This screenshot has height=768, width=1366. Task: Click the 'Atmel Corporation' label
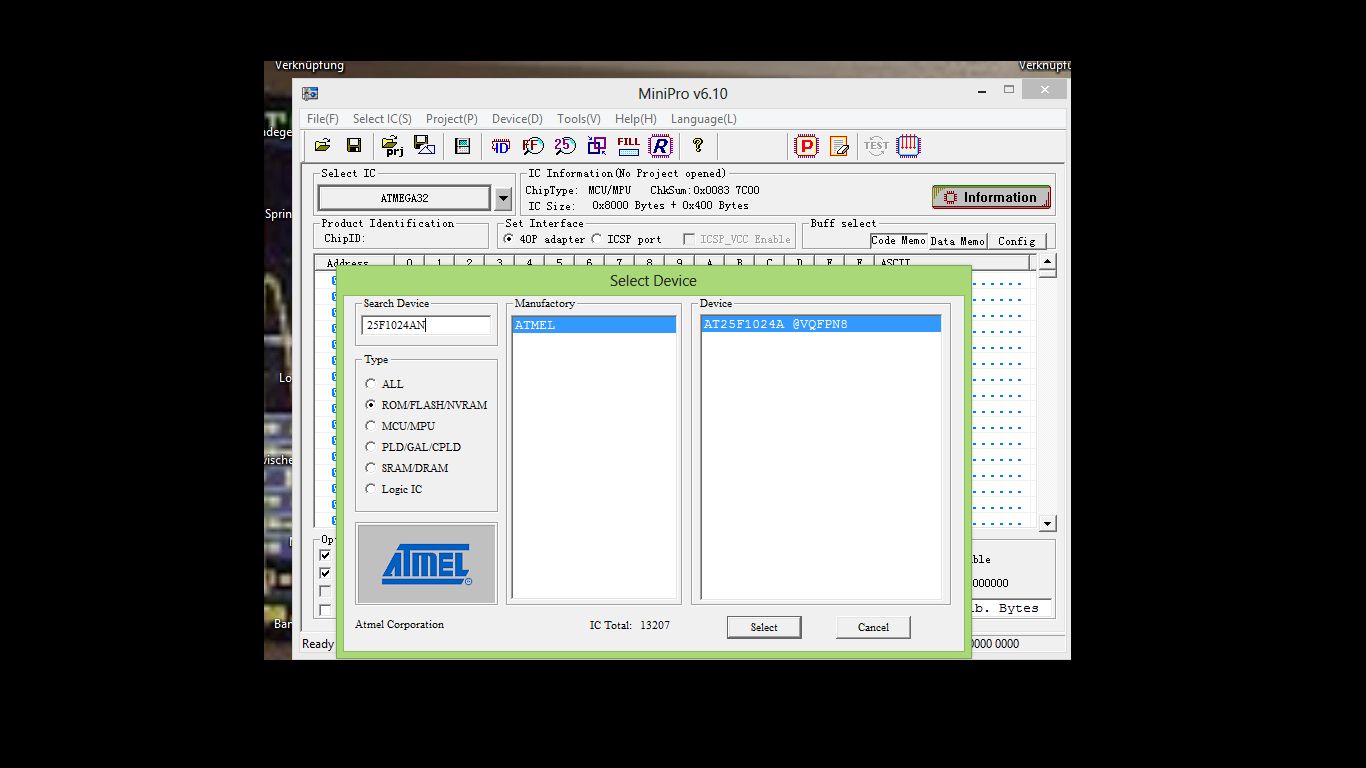[x=400, y=624]
